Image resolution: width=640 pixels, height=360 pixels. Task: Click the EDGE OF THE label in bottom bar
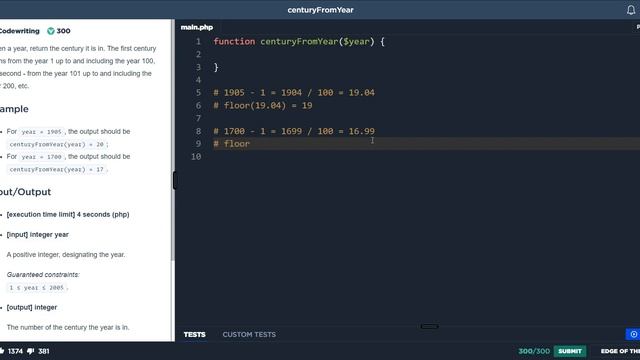coord(620,351)
